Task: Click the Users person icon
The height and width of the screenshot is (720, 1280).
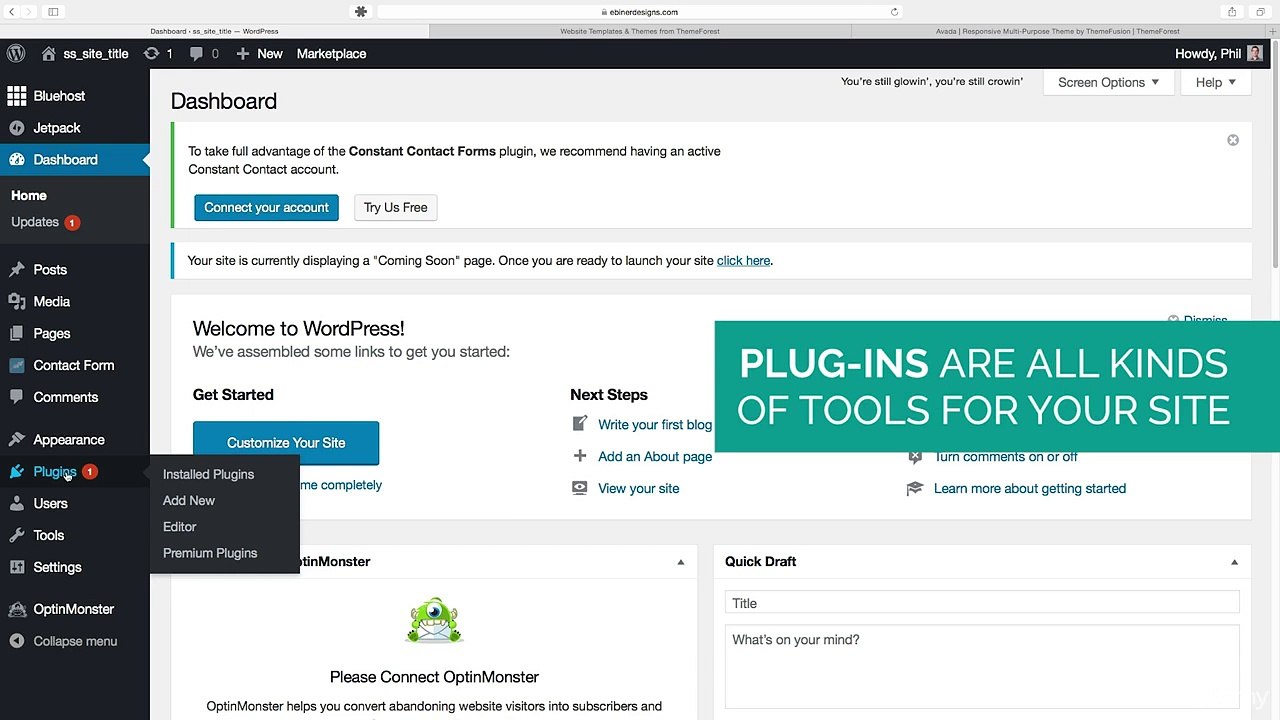Action: click(x=17, y=504)
